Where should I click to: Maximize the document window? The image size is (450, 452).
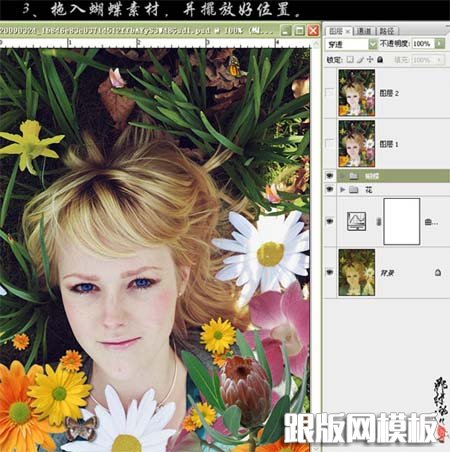(x=299, y=30)
